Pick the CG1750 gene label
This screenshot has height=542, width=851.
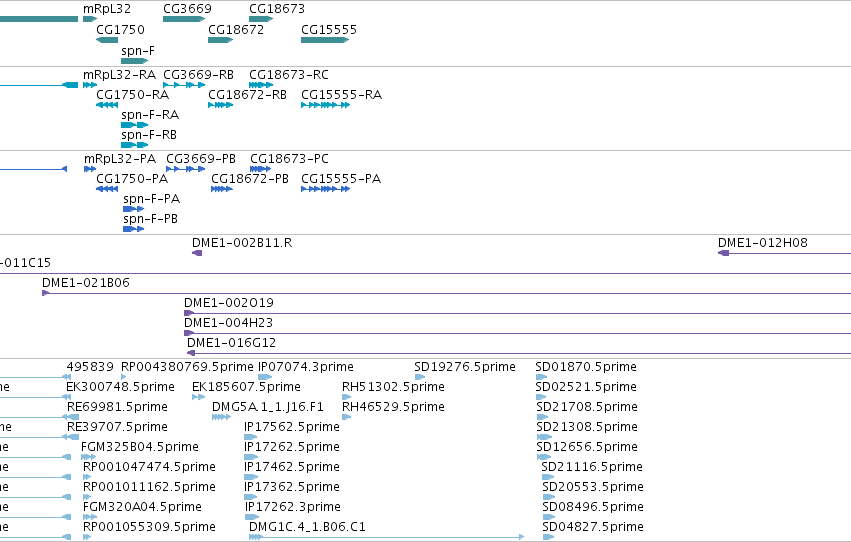tap(120, 30)
